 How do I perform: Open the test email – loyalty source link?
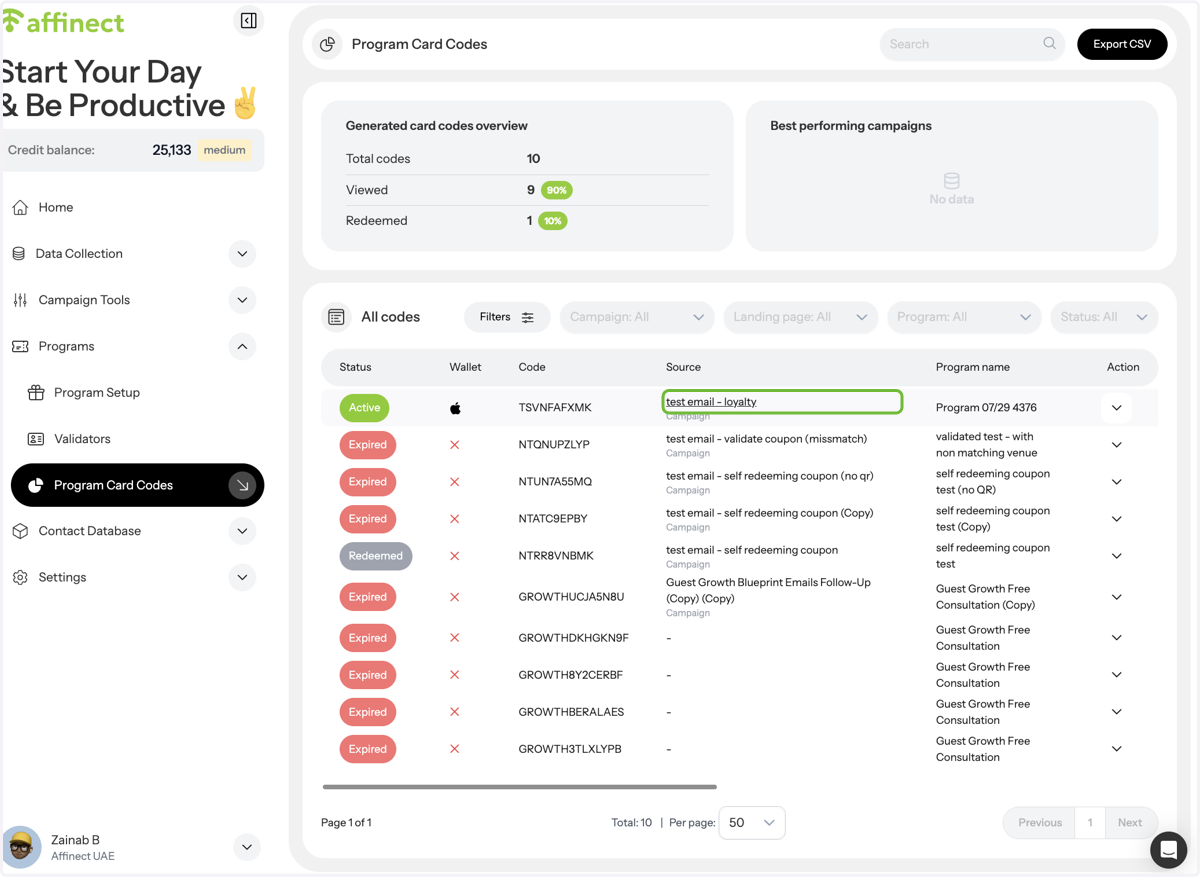[x=711, y=402]
